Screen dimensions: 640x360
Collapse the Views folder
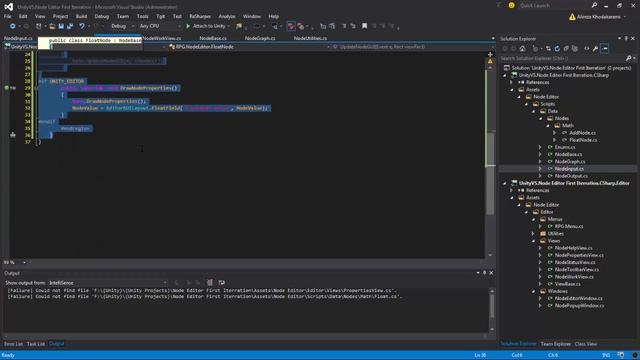(533, 241)
